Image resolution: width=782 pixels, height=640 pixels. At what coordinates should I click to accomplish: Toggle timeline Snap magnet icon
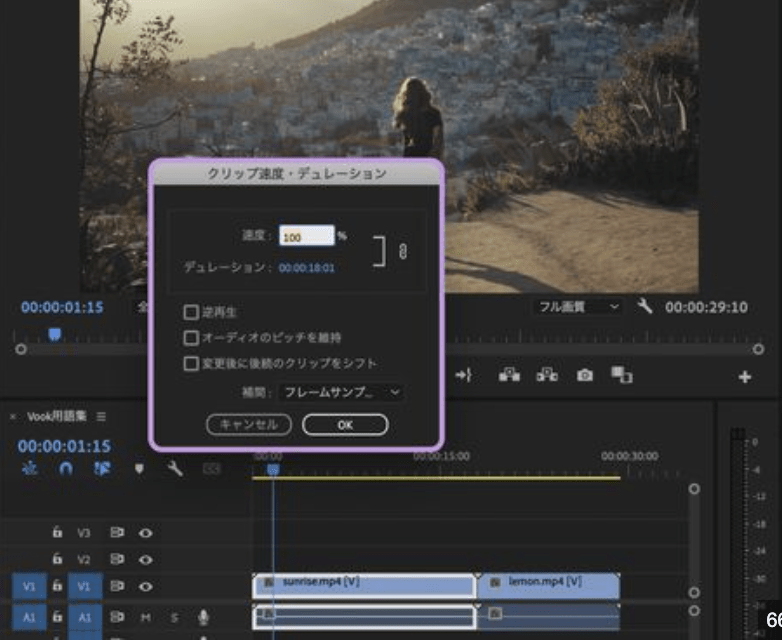click(x=66, y=468)
